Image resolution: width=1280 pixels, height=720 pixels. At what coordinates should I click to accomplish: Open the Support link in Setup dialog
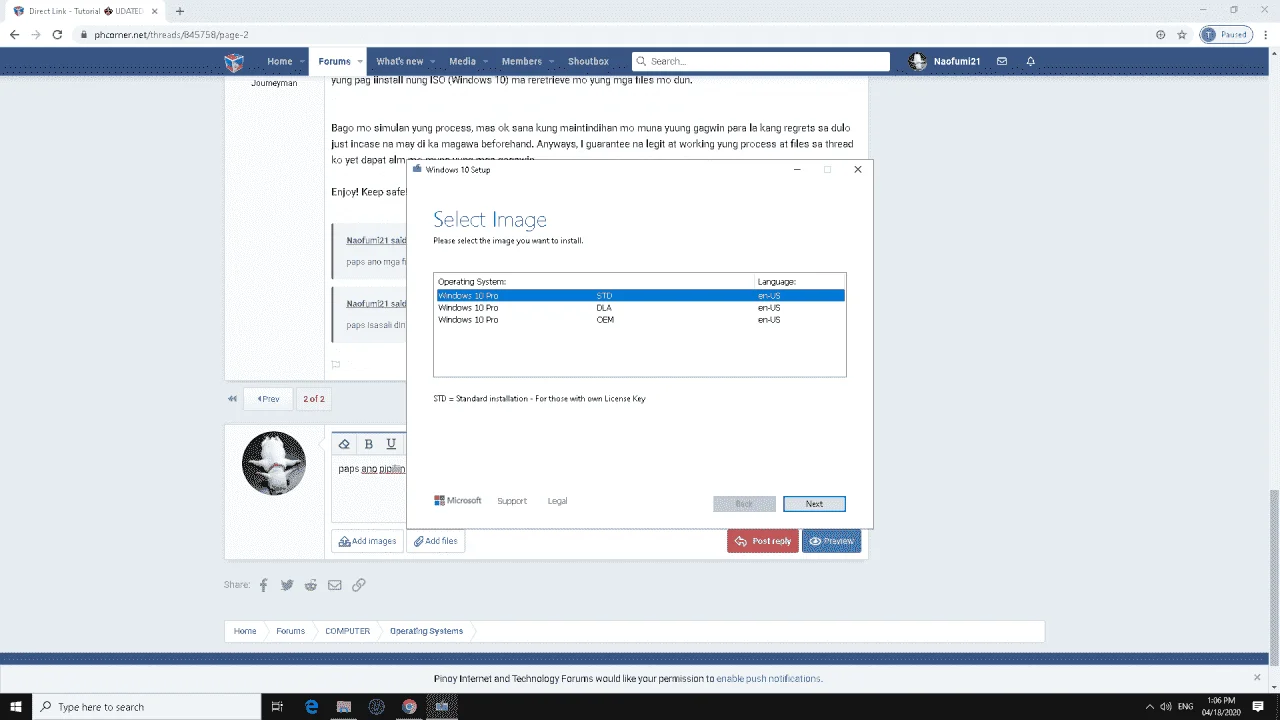pyautogui.click(x=512, y=501)
